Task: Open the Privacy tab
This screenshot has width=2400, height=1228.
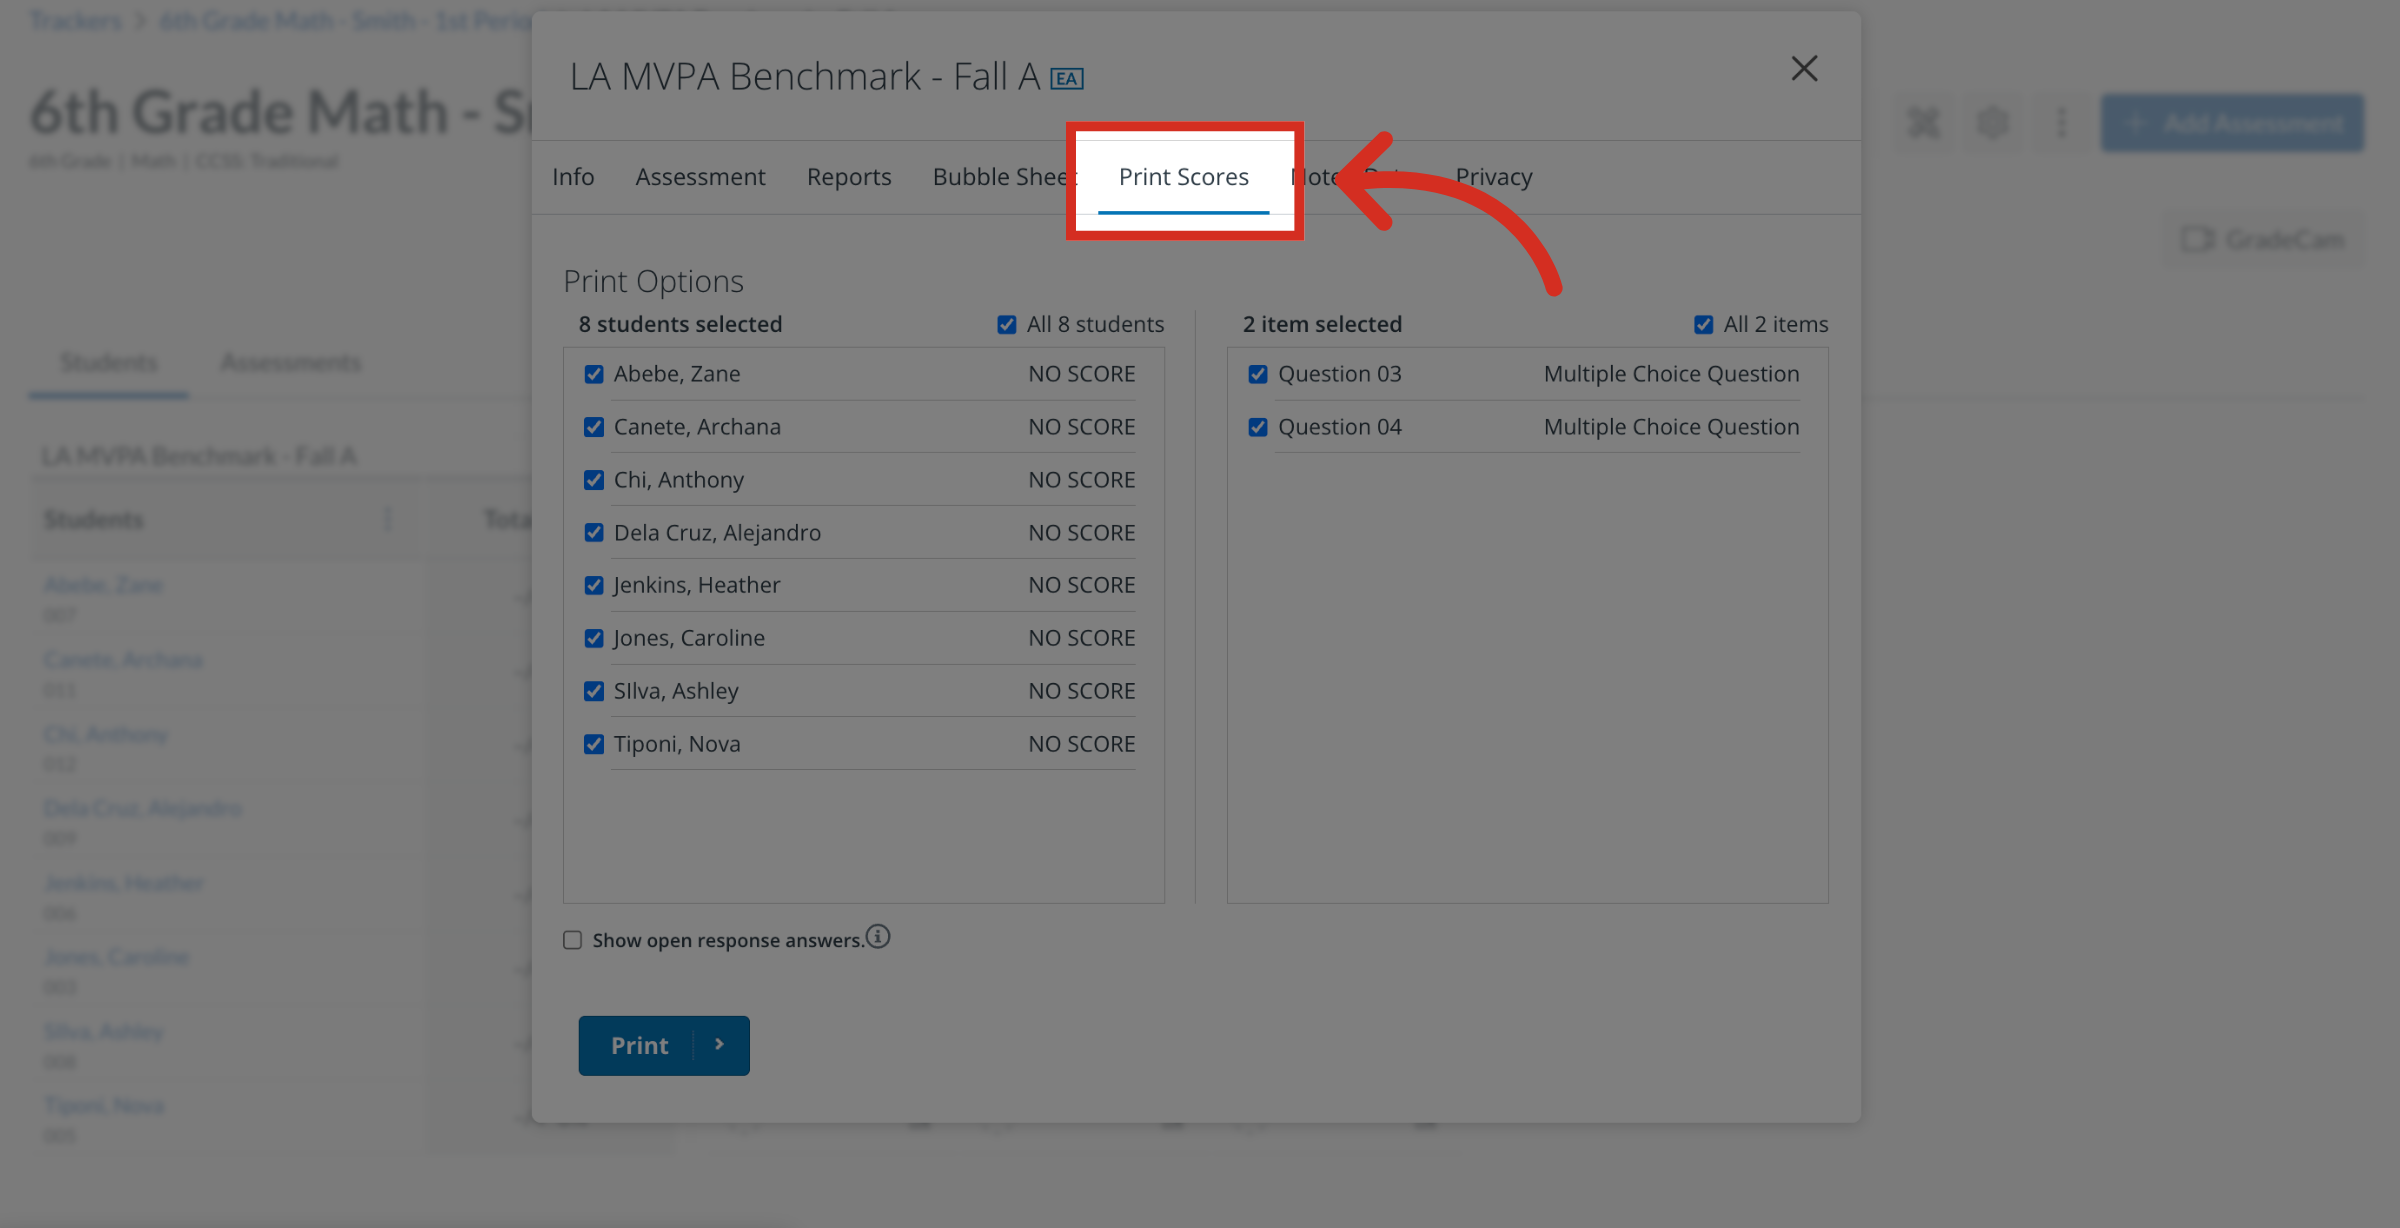Action: [1494, 177]
